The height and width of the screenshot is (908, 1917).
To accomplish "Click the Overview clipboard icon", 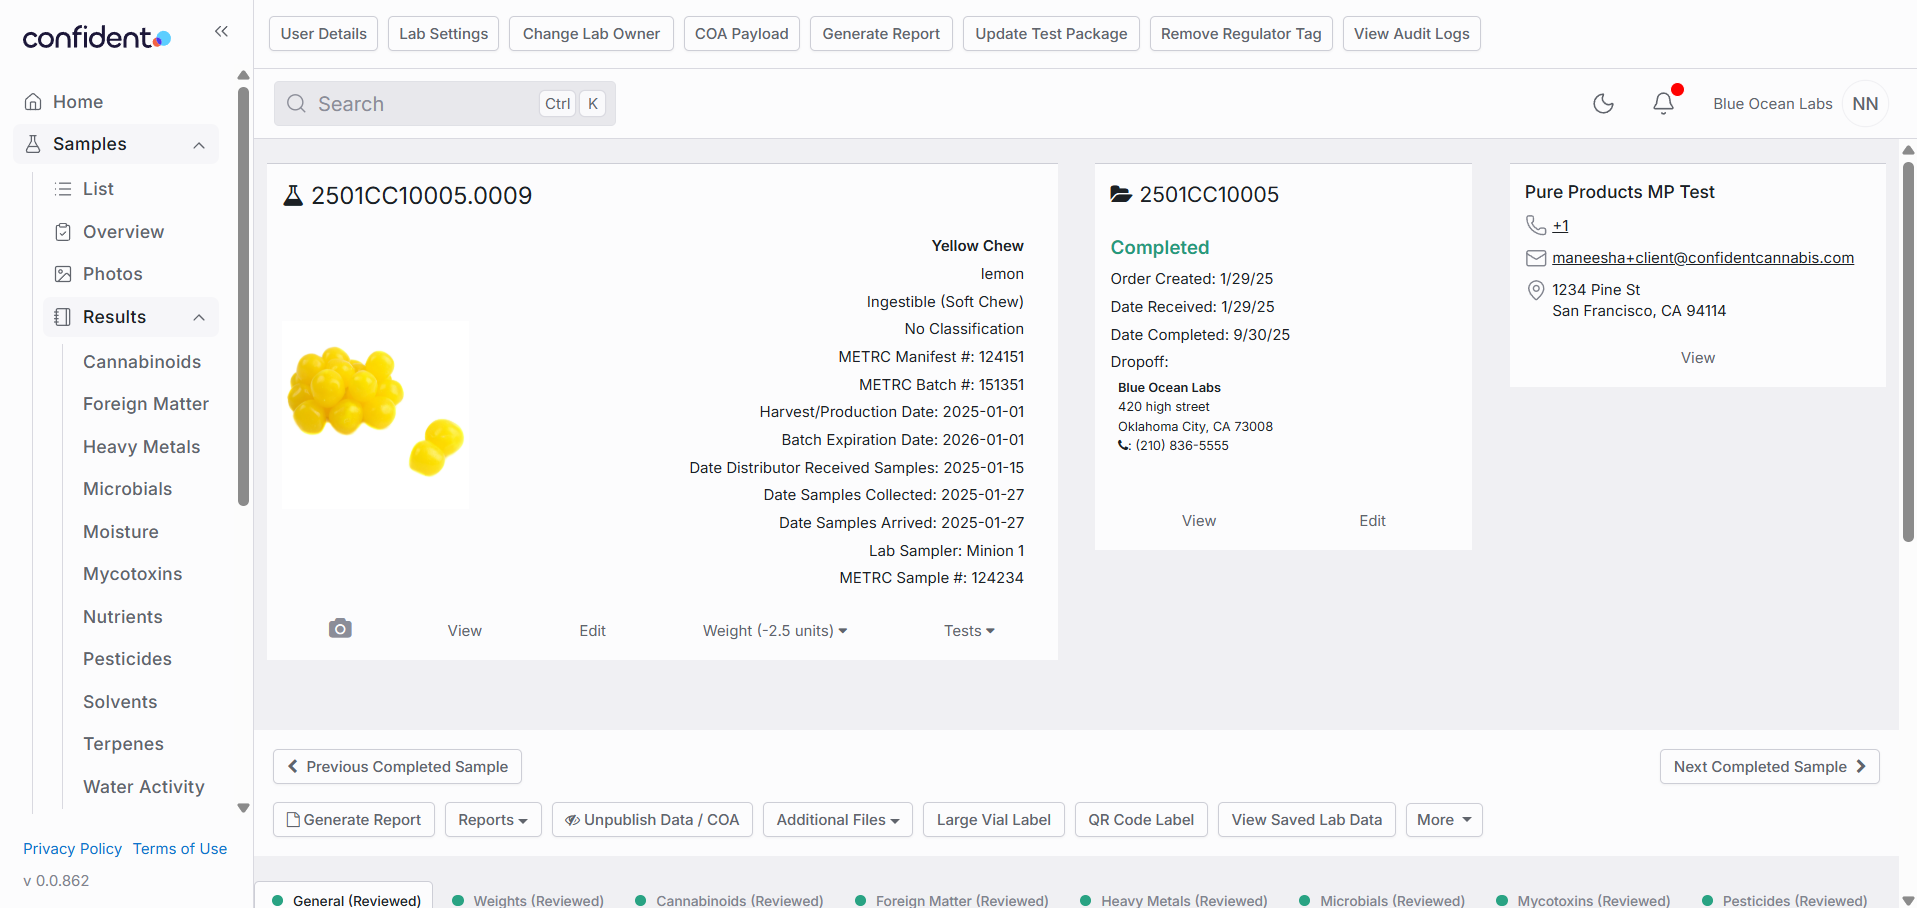I will tap(63, 231).
